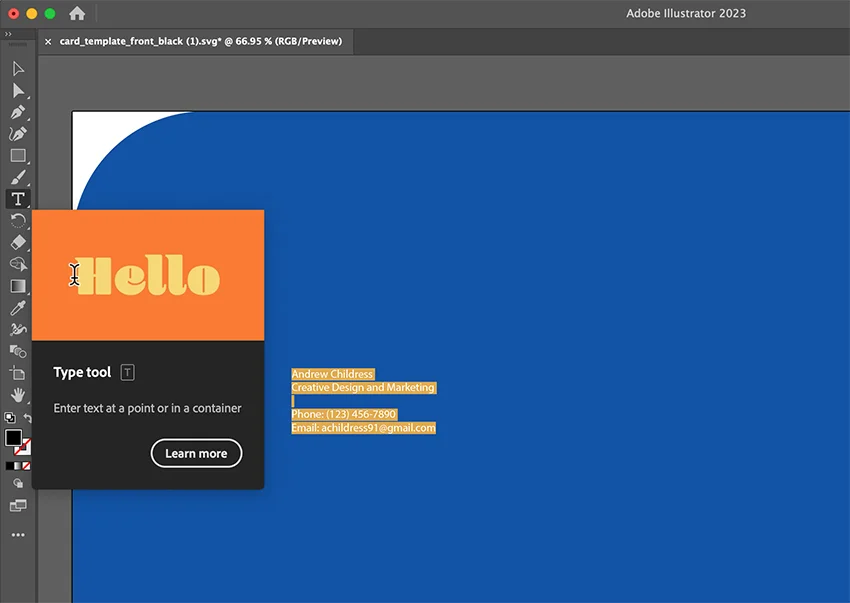
Task: Click the macOS green fullscreen button
Action: 50,14
